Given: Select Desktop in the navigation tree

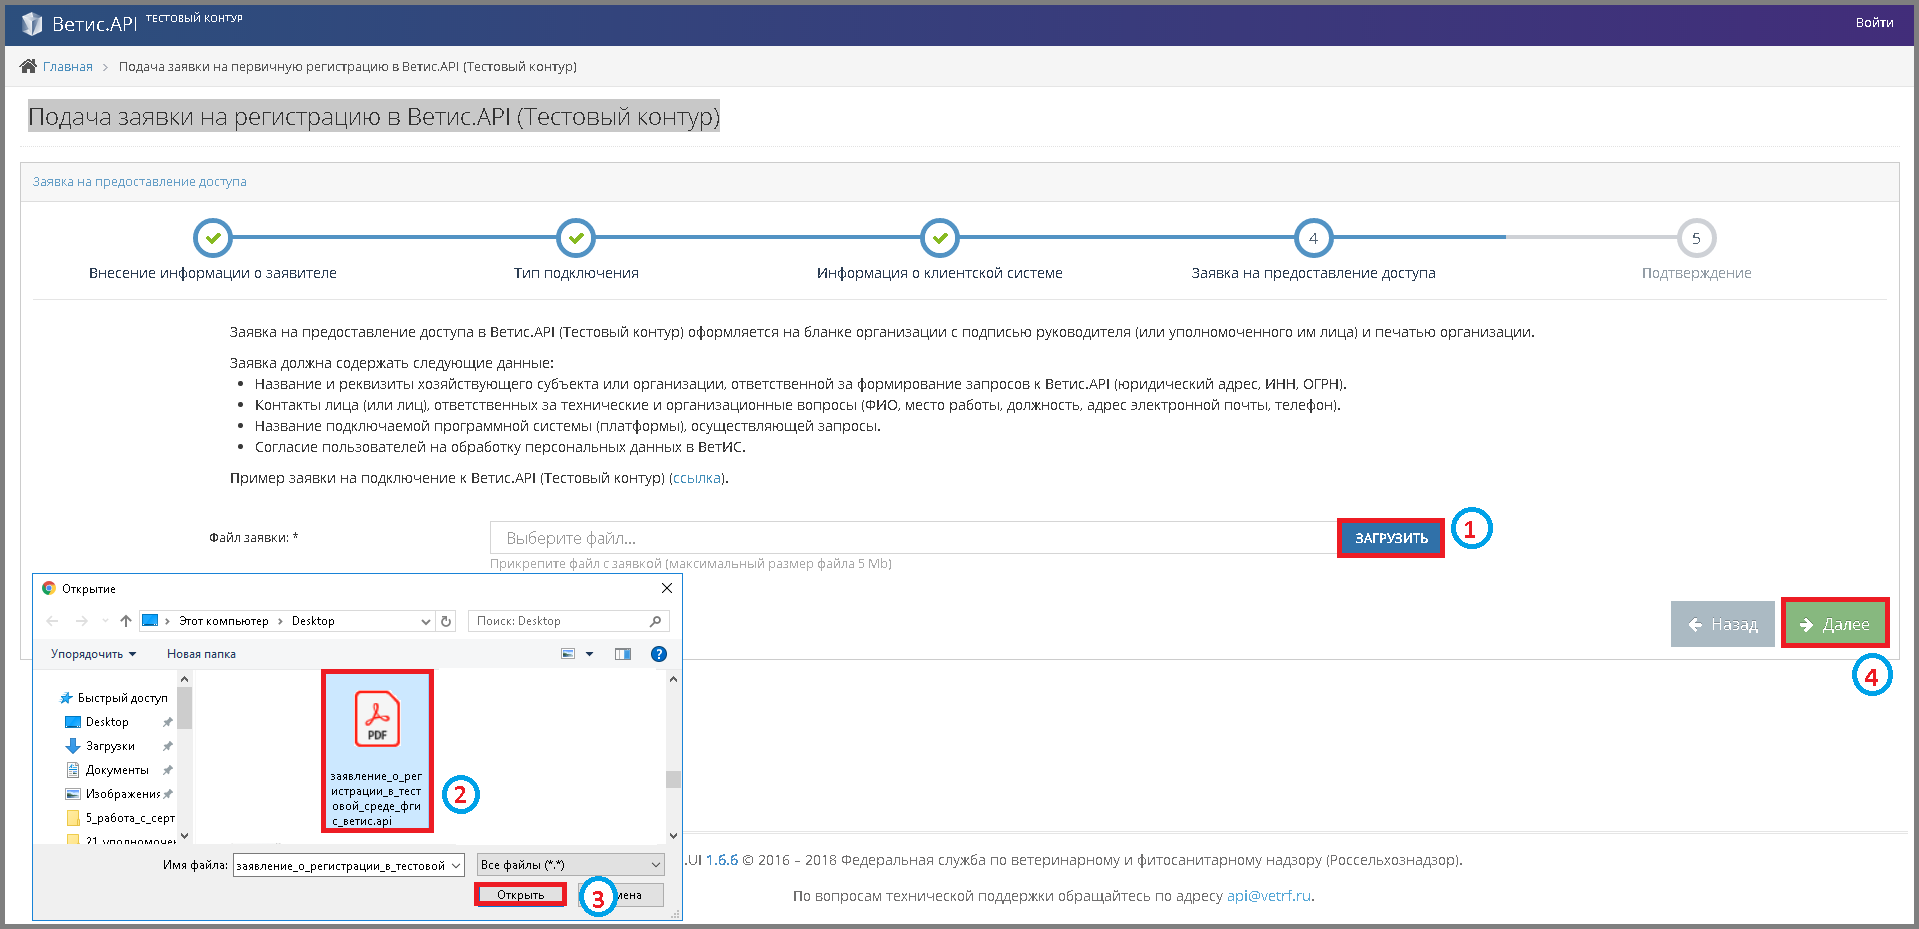Looking at the screenshot, I should pos(98,722).
